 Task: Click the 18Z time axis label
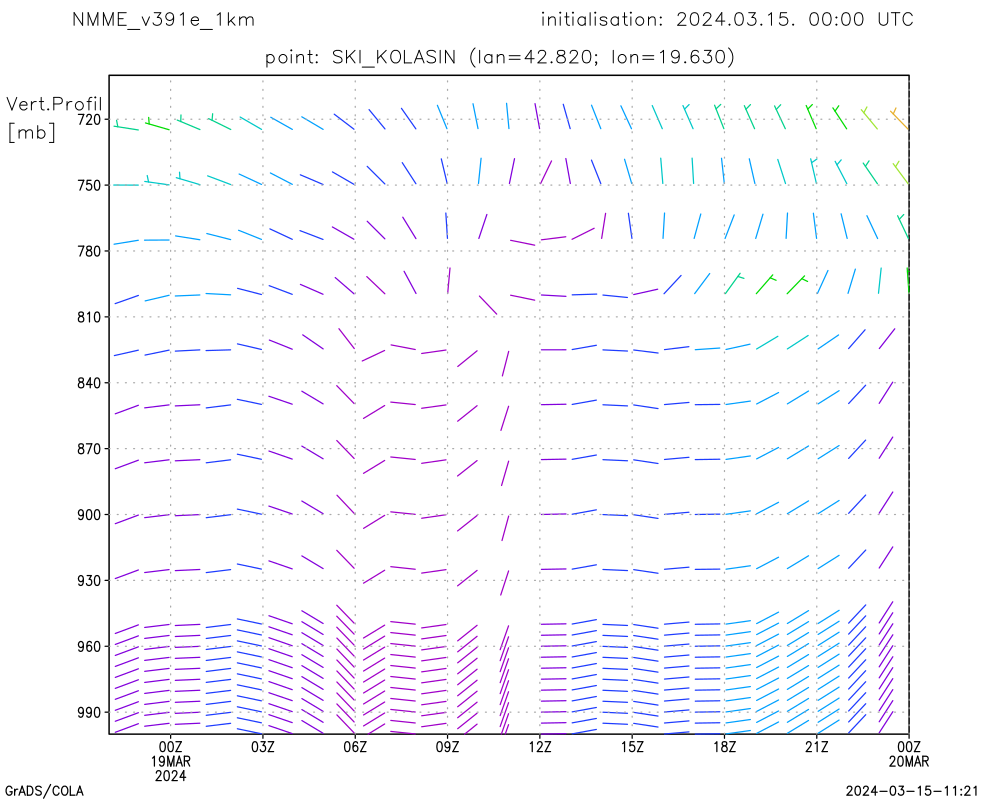coord(724,747)
